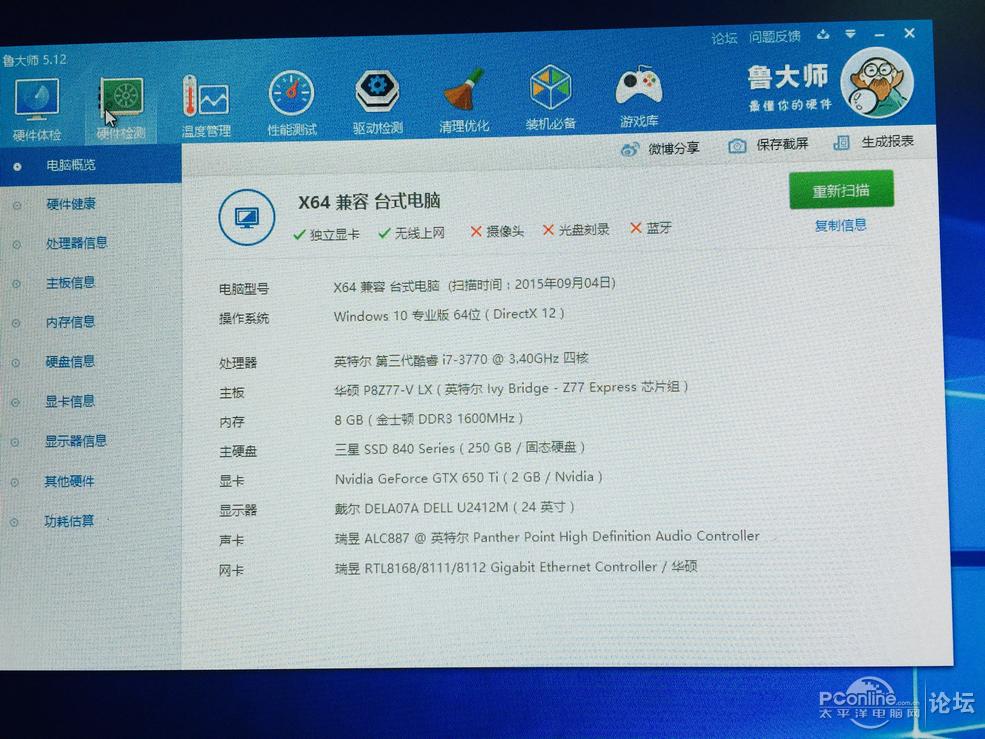Click the Windows 10 专业版 64位 value
The width and height of the screenshot is (985, 739).
point(449,314)
